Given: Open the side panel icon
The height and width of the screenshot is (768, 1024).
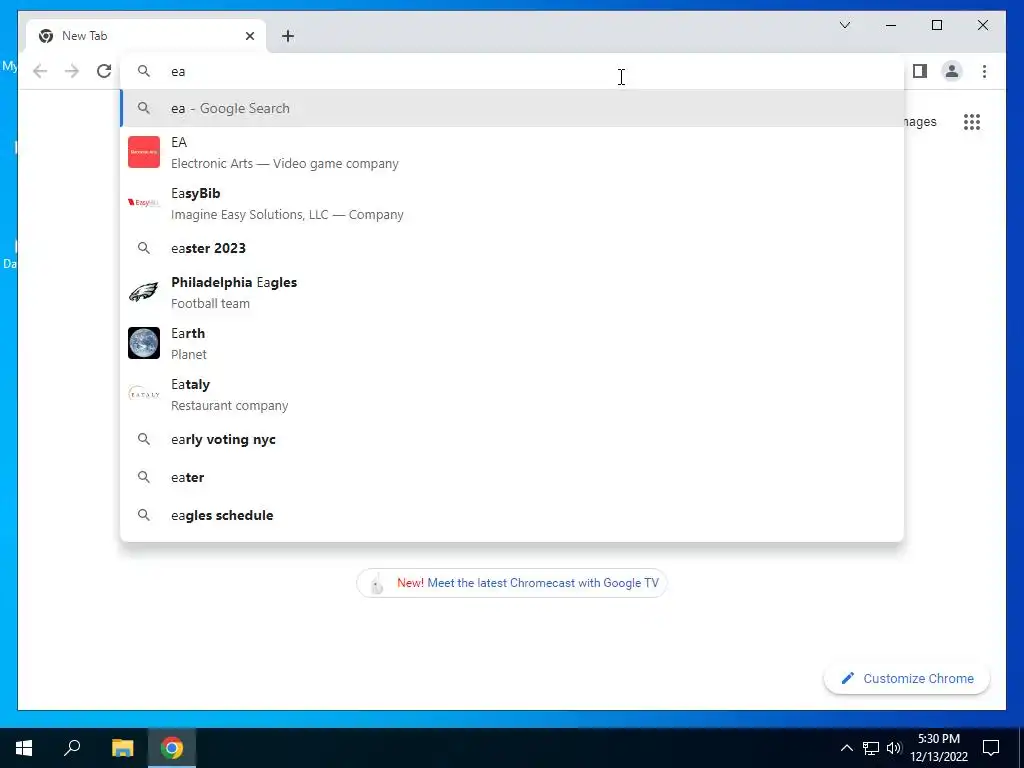Looking at the screenshot, I should 920,71.
